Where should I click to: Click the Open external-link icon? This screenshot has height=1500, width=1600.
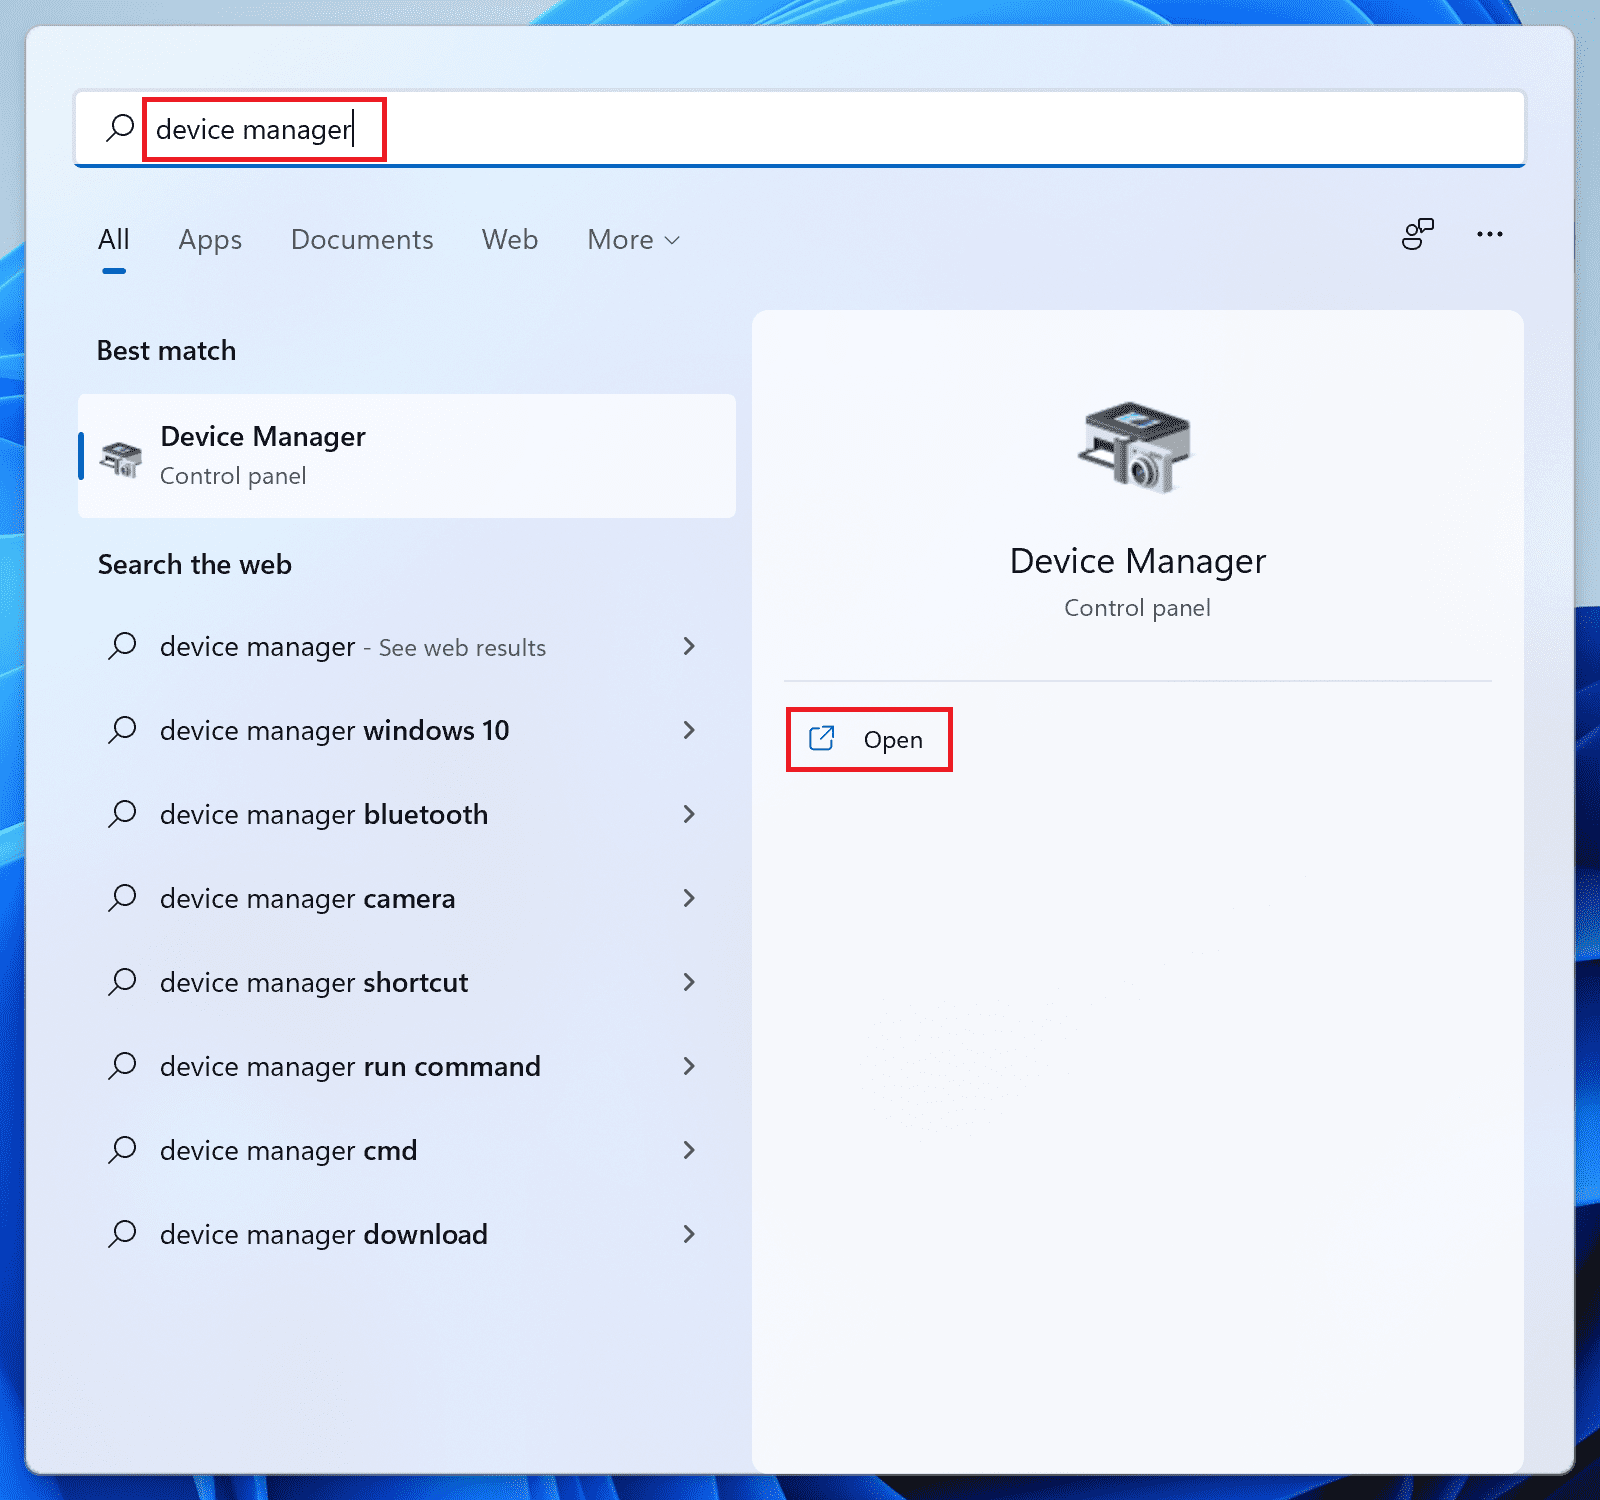coord(822,739)
